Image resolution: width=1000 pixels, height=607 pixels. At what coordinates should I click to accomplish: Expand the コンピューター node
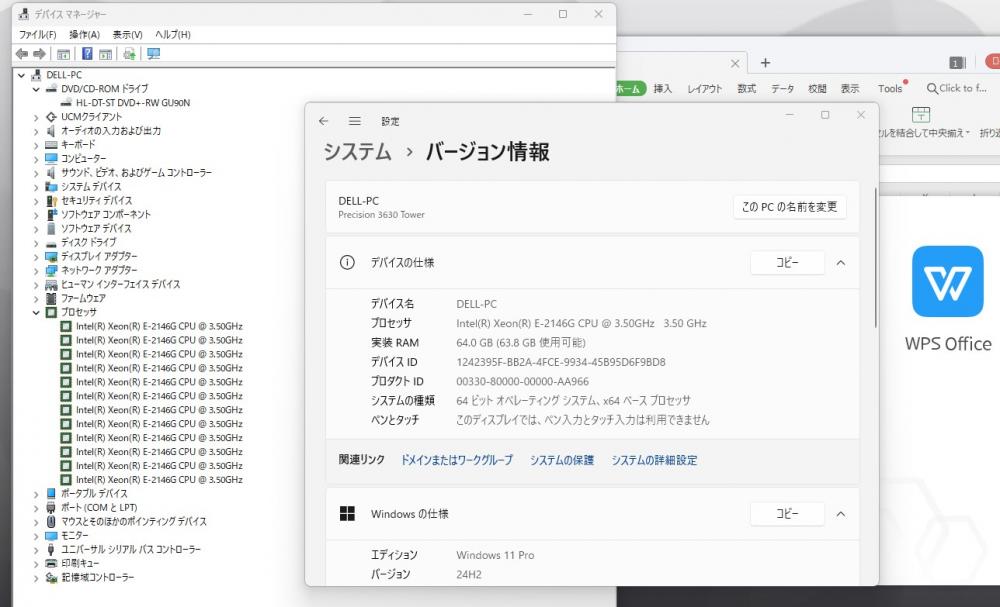pos(36,159)
